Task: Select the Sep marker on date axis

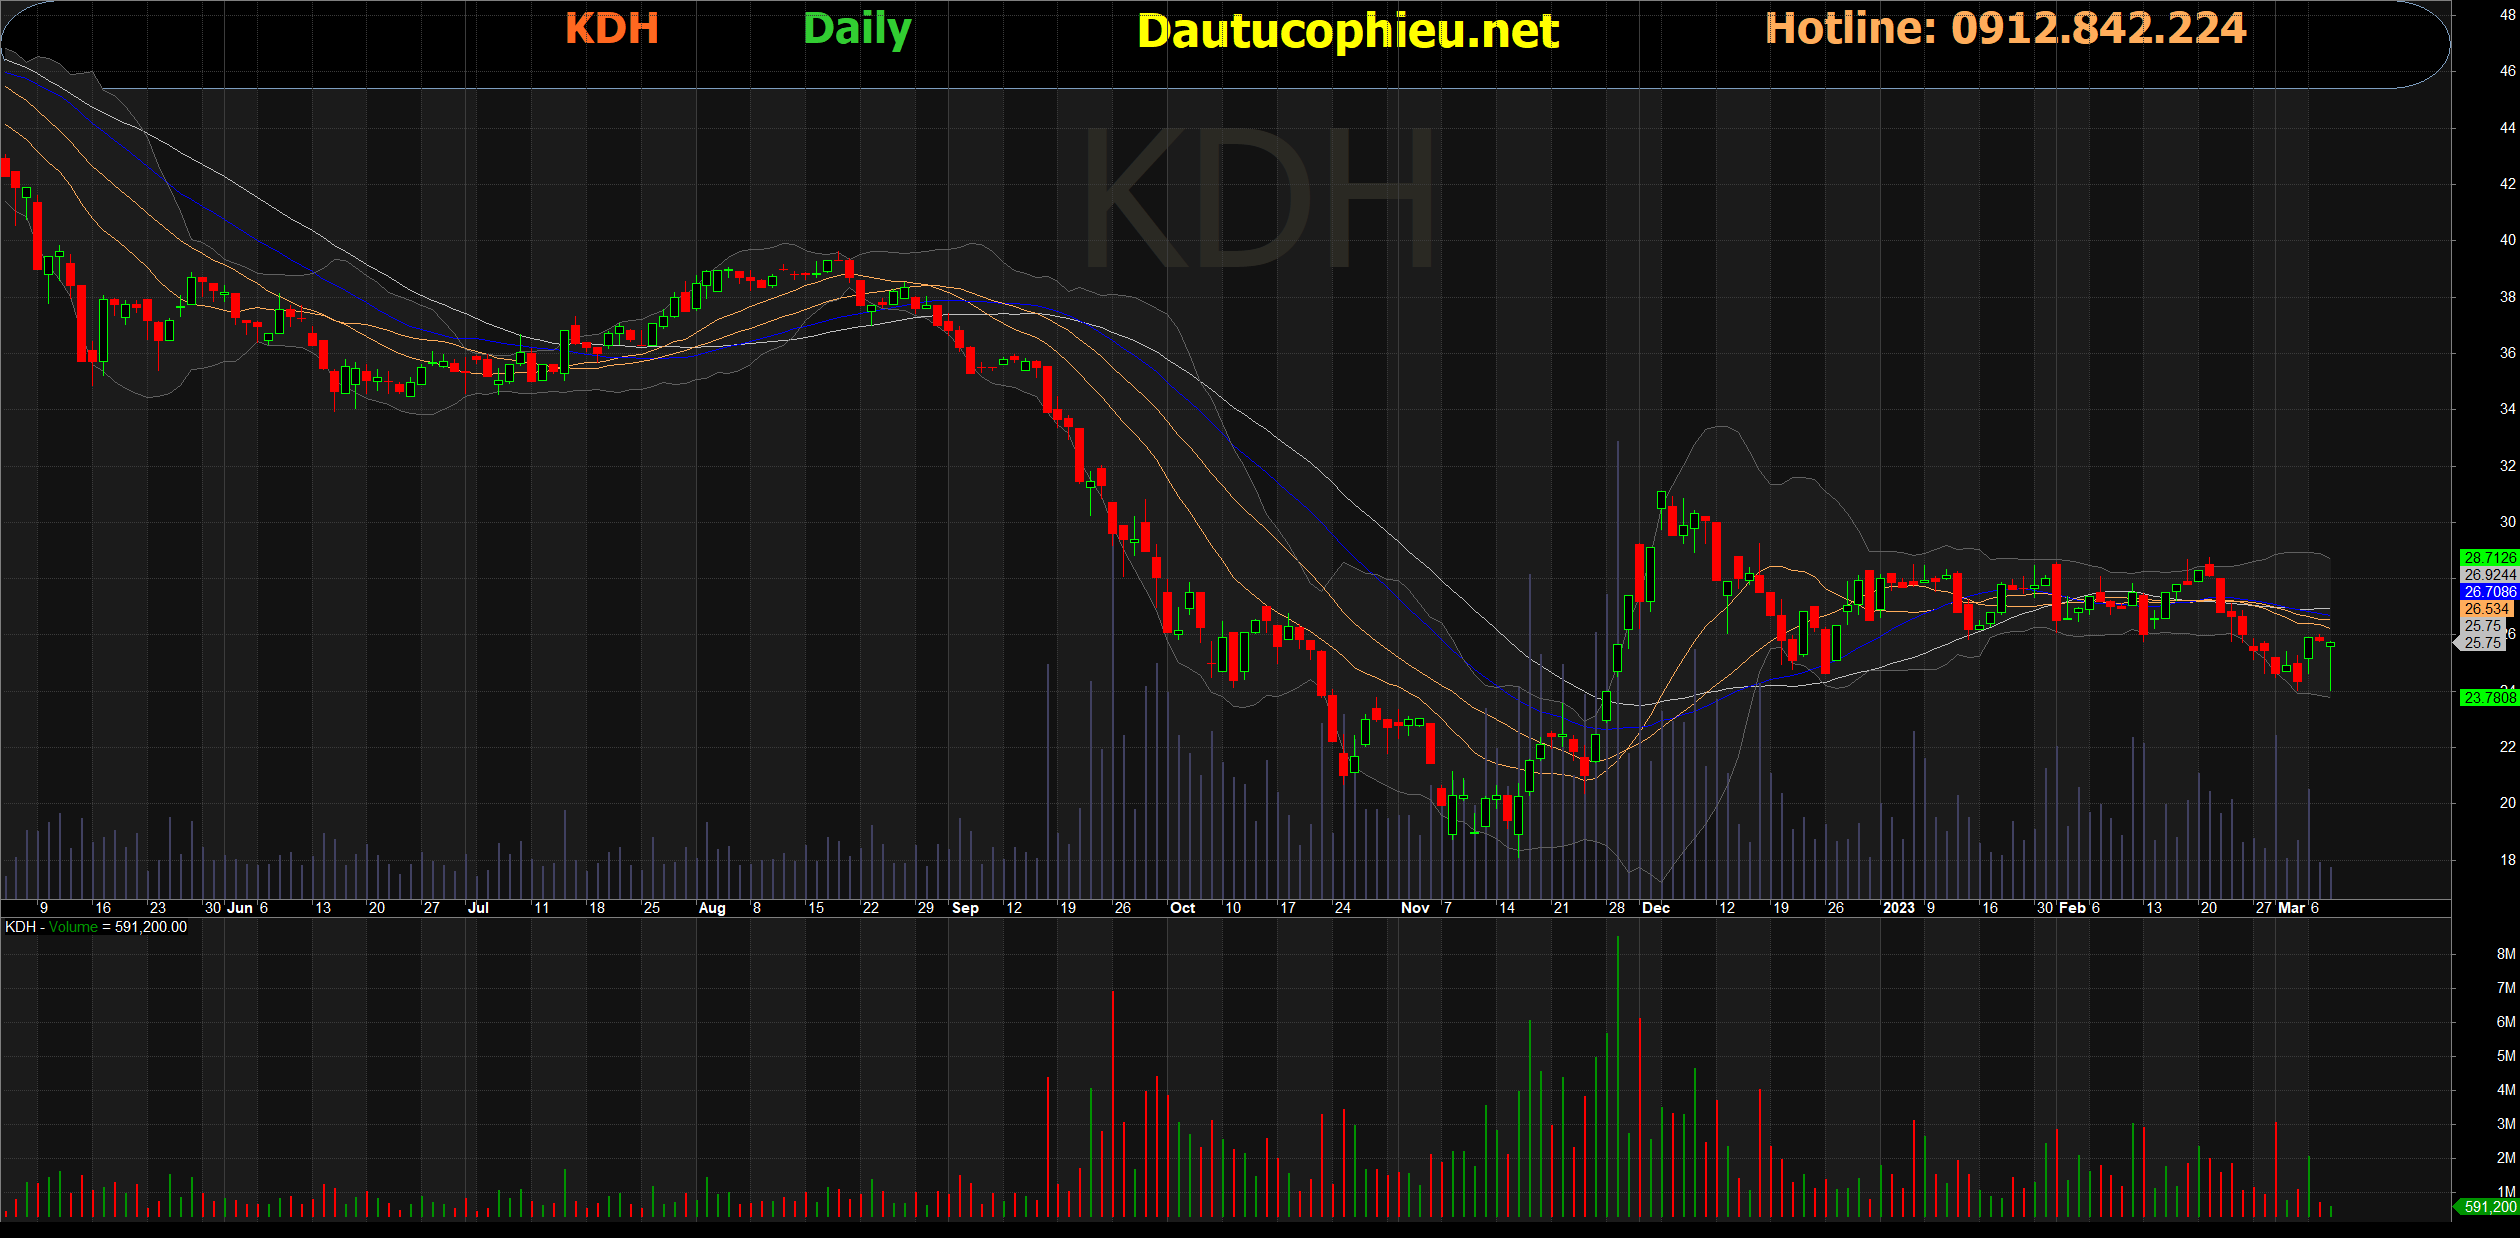Action: point(965,908)
